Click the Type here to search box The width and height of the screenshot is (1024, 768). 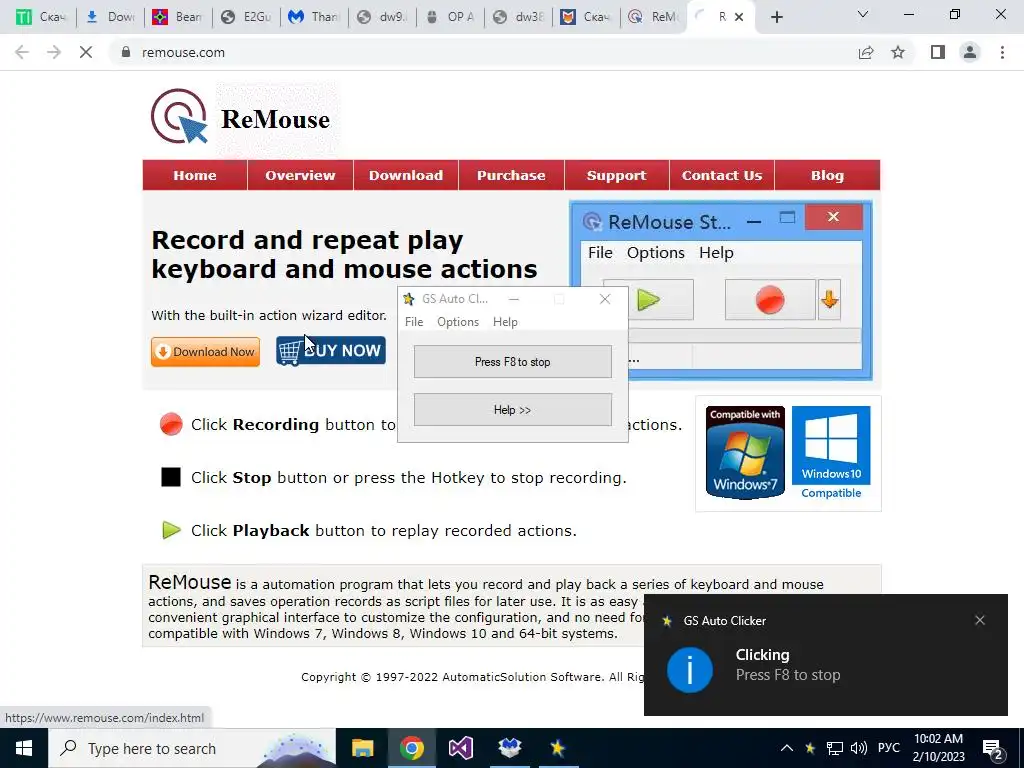tap(191, 748)
